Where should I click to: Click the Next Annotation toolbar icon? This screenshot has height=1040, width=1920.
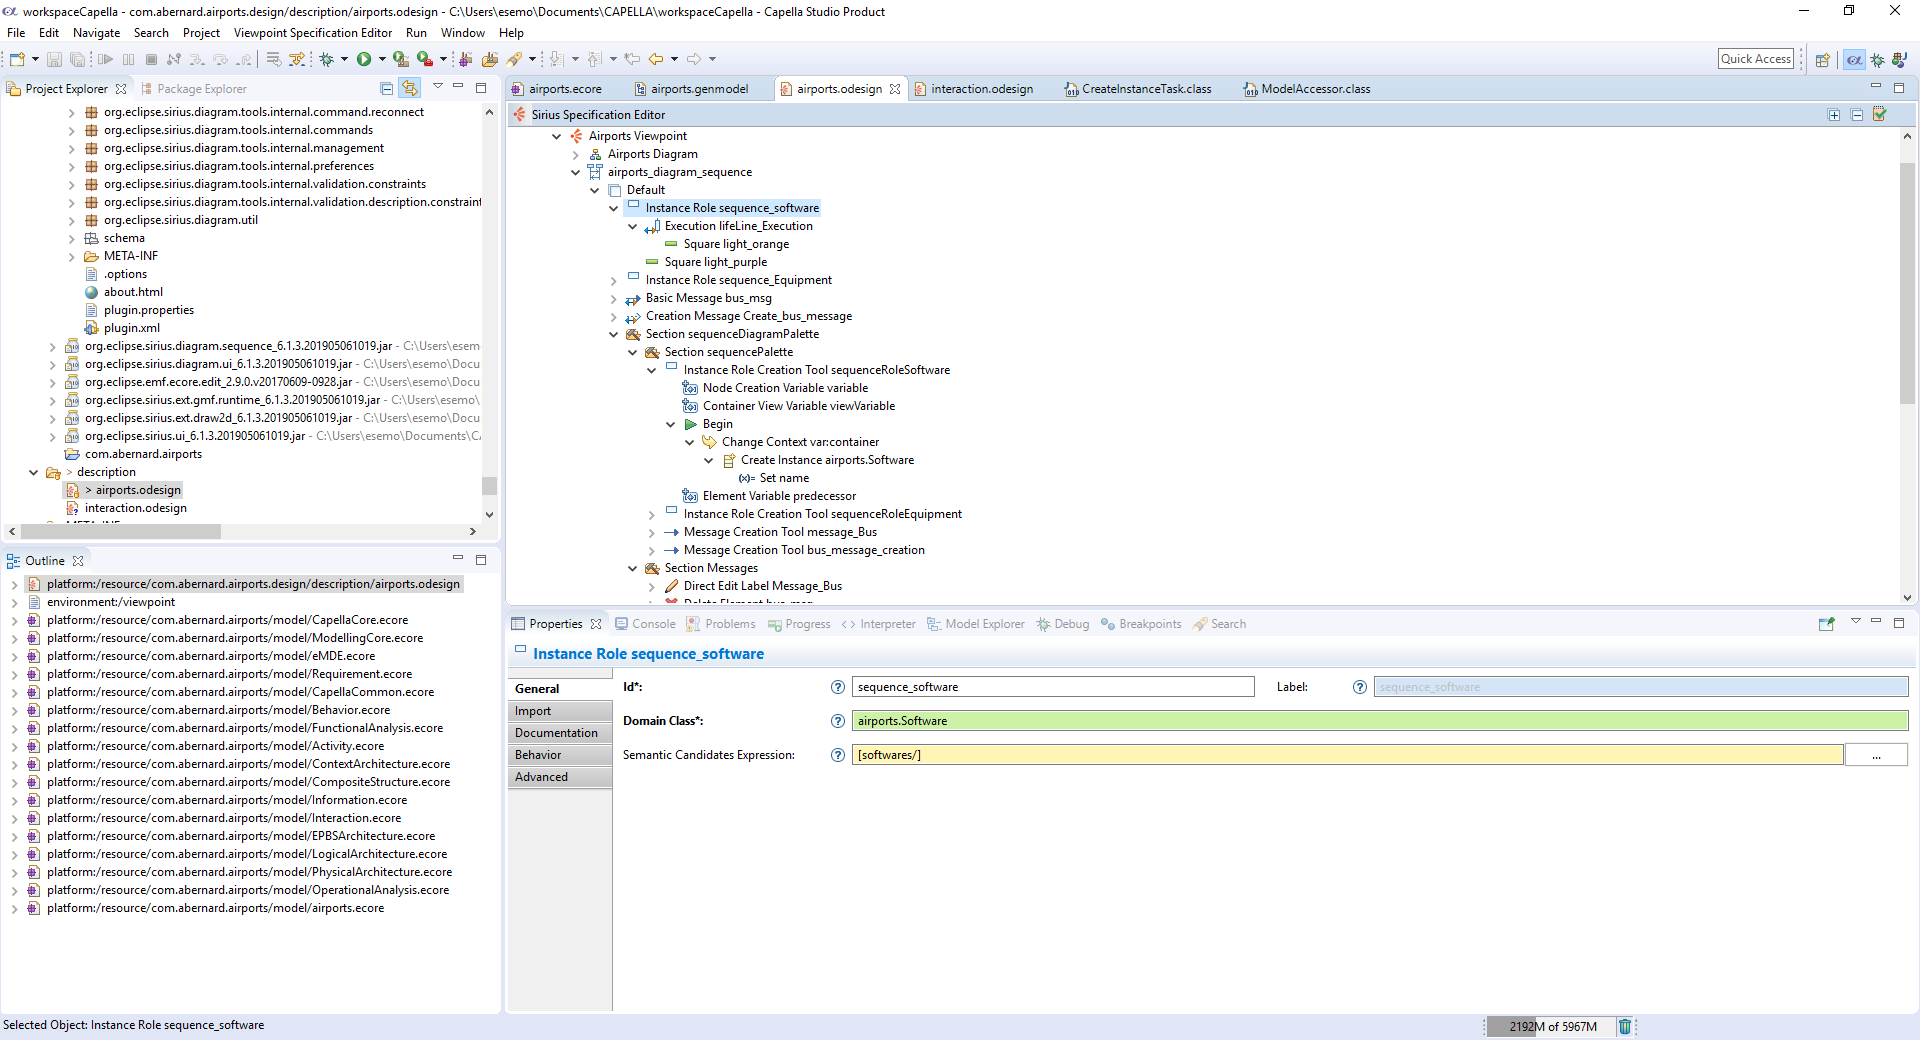tap(557, 60)
